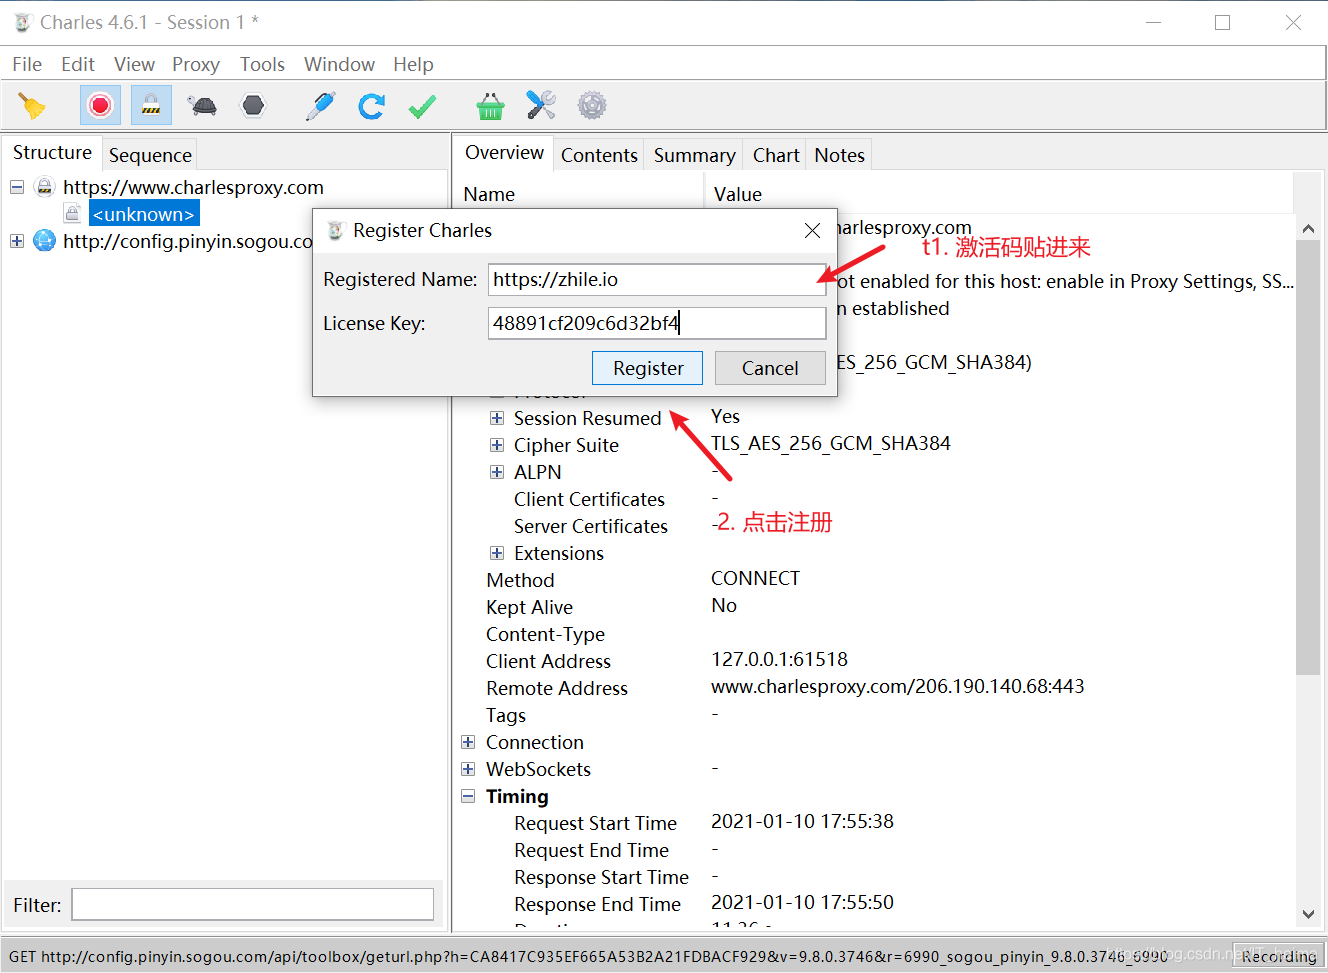Click the green Validate checkmark icon
The image size is (1328, 973).
coord(423,106)
